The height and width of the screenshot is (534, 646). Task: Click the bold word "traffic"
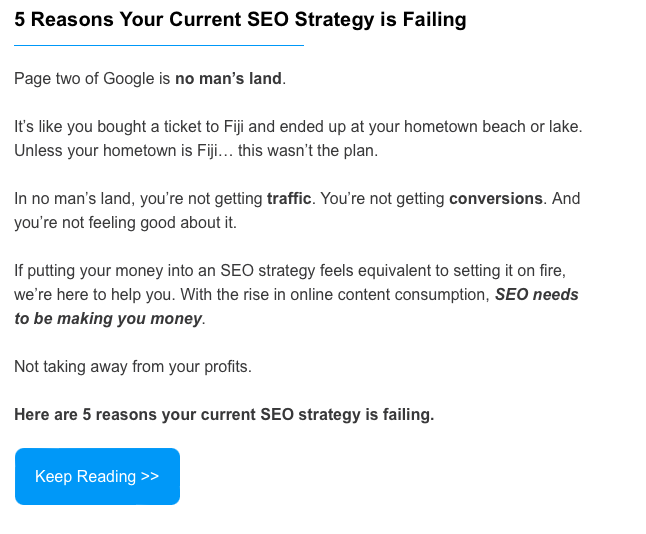289,198
